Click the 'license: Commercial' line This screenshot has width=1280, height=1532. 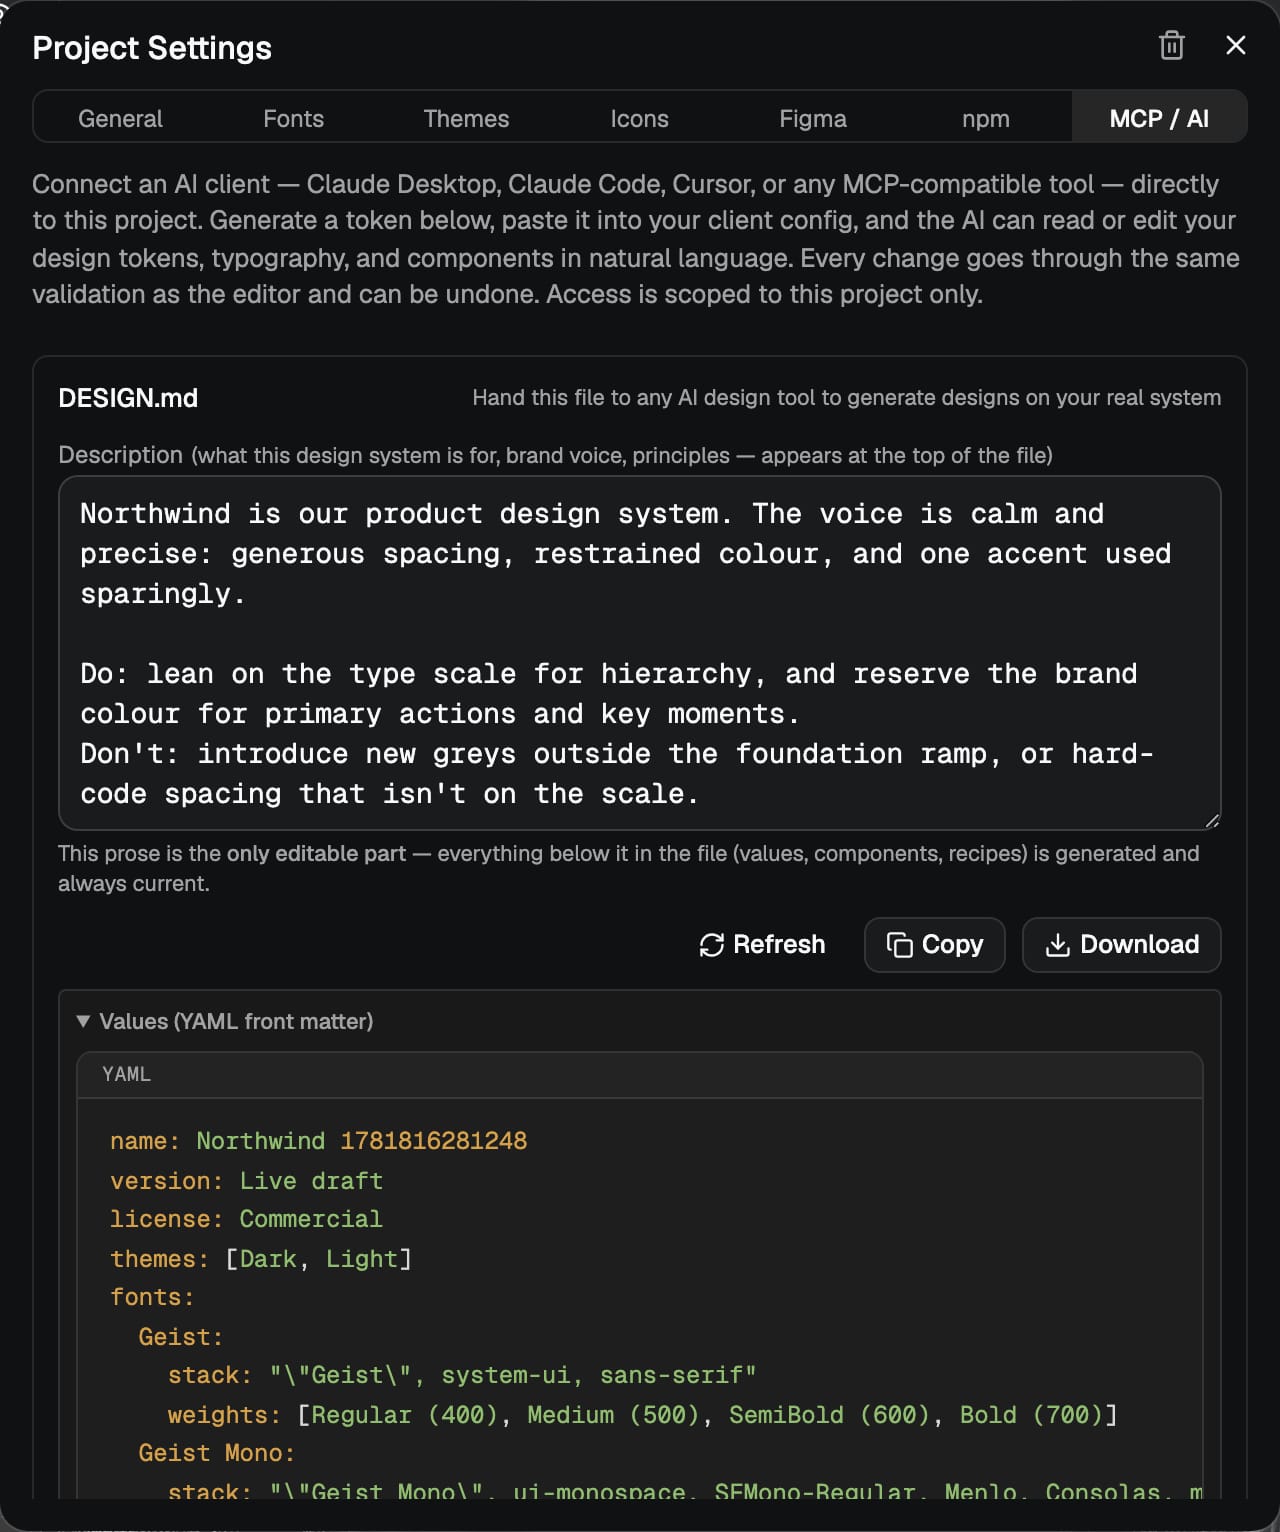246,1219
